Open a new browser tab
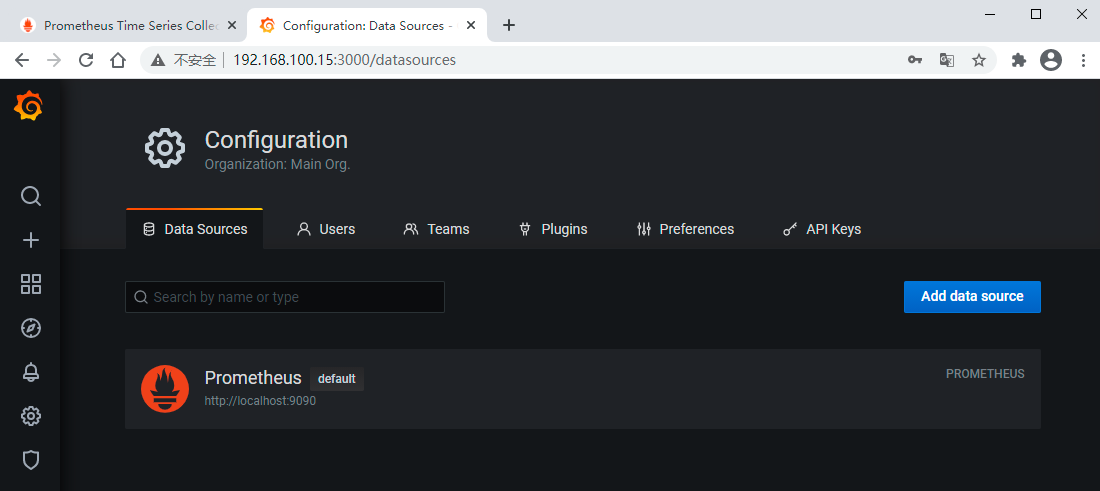1100x491 pixels. (509, 25)
